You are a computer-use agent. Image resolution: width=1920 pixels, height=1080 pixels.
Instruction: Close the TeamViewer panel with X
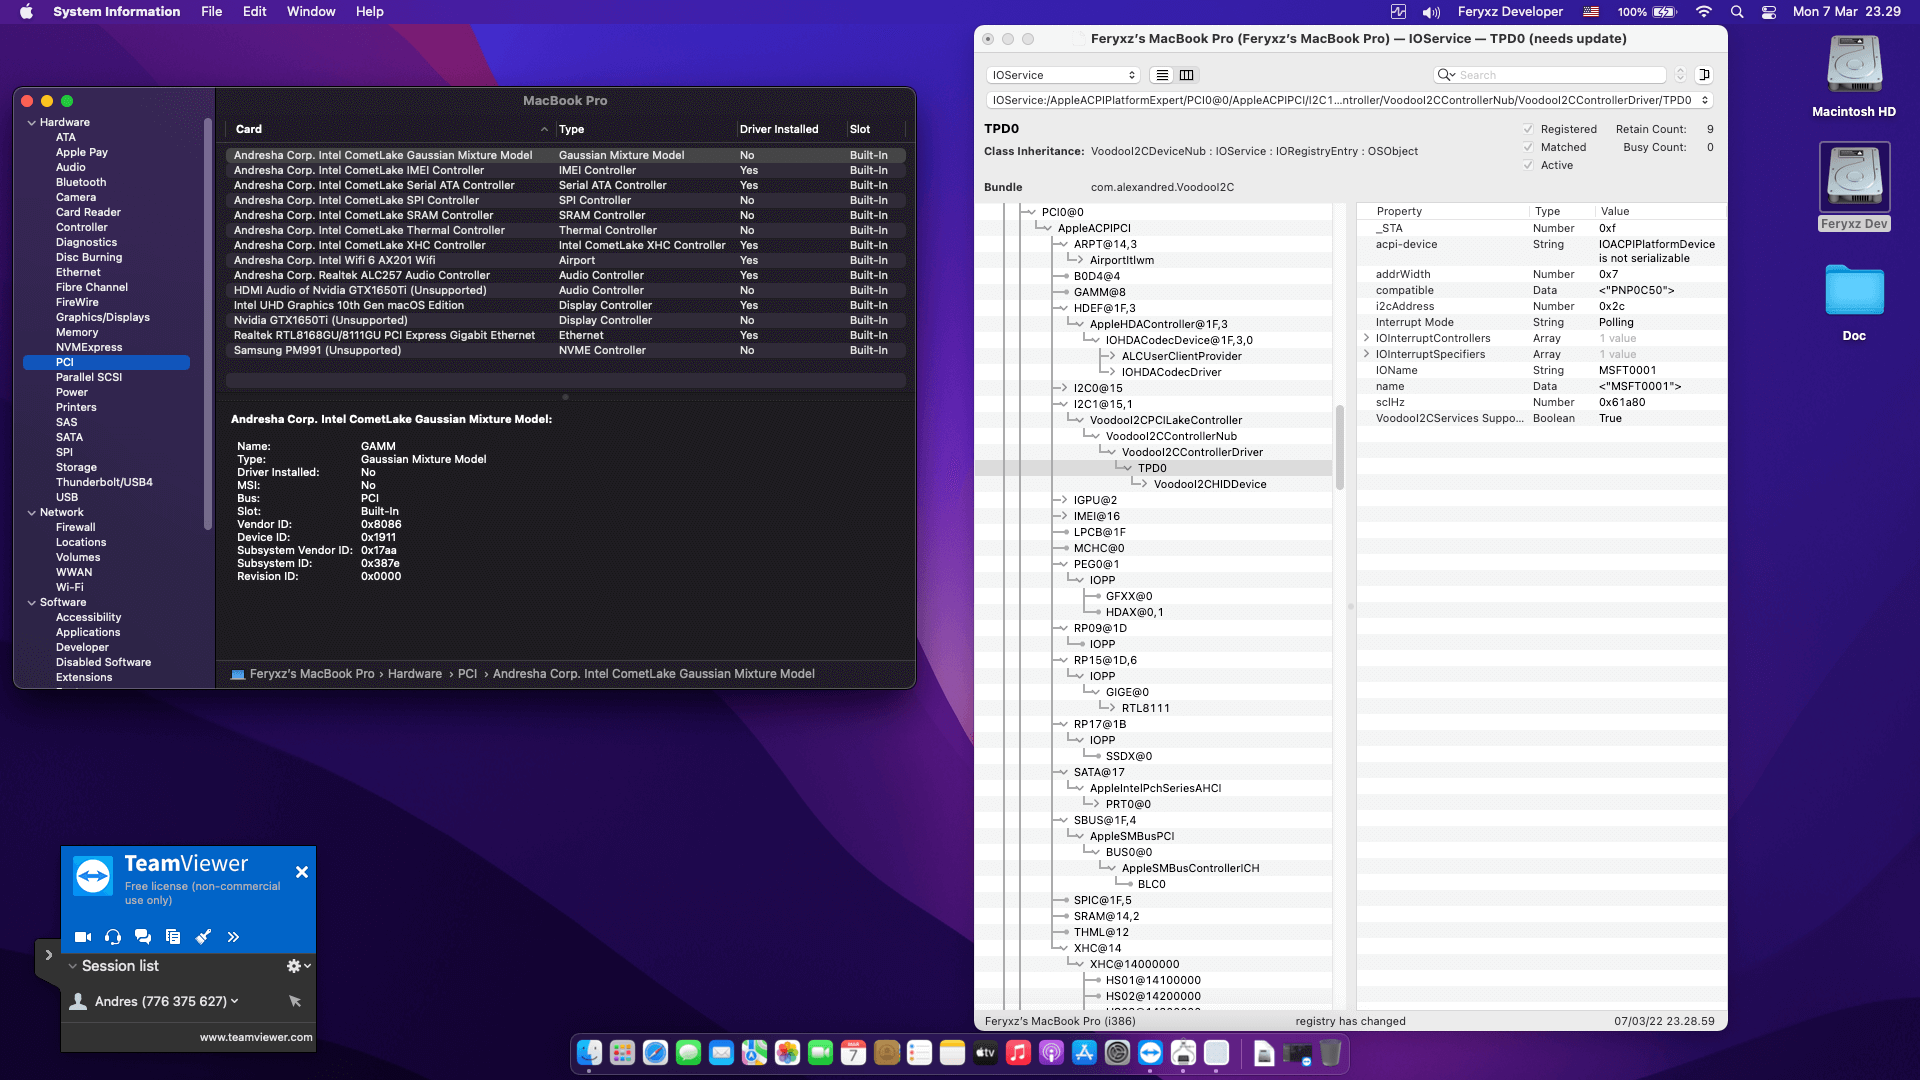[x=302, y=872]
